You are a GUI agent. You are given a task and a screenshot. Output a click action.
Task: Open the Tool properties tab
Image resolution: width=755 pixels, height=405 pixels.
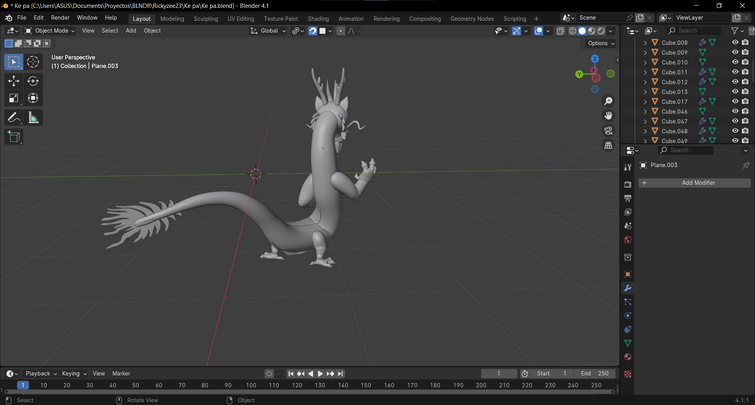627,167
